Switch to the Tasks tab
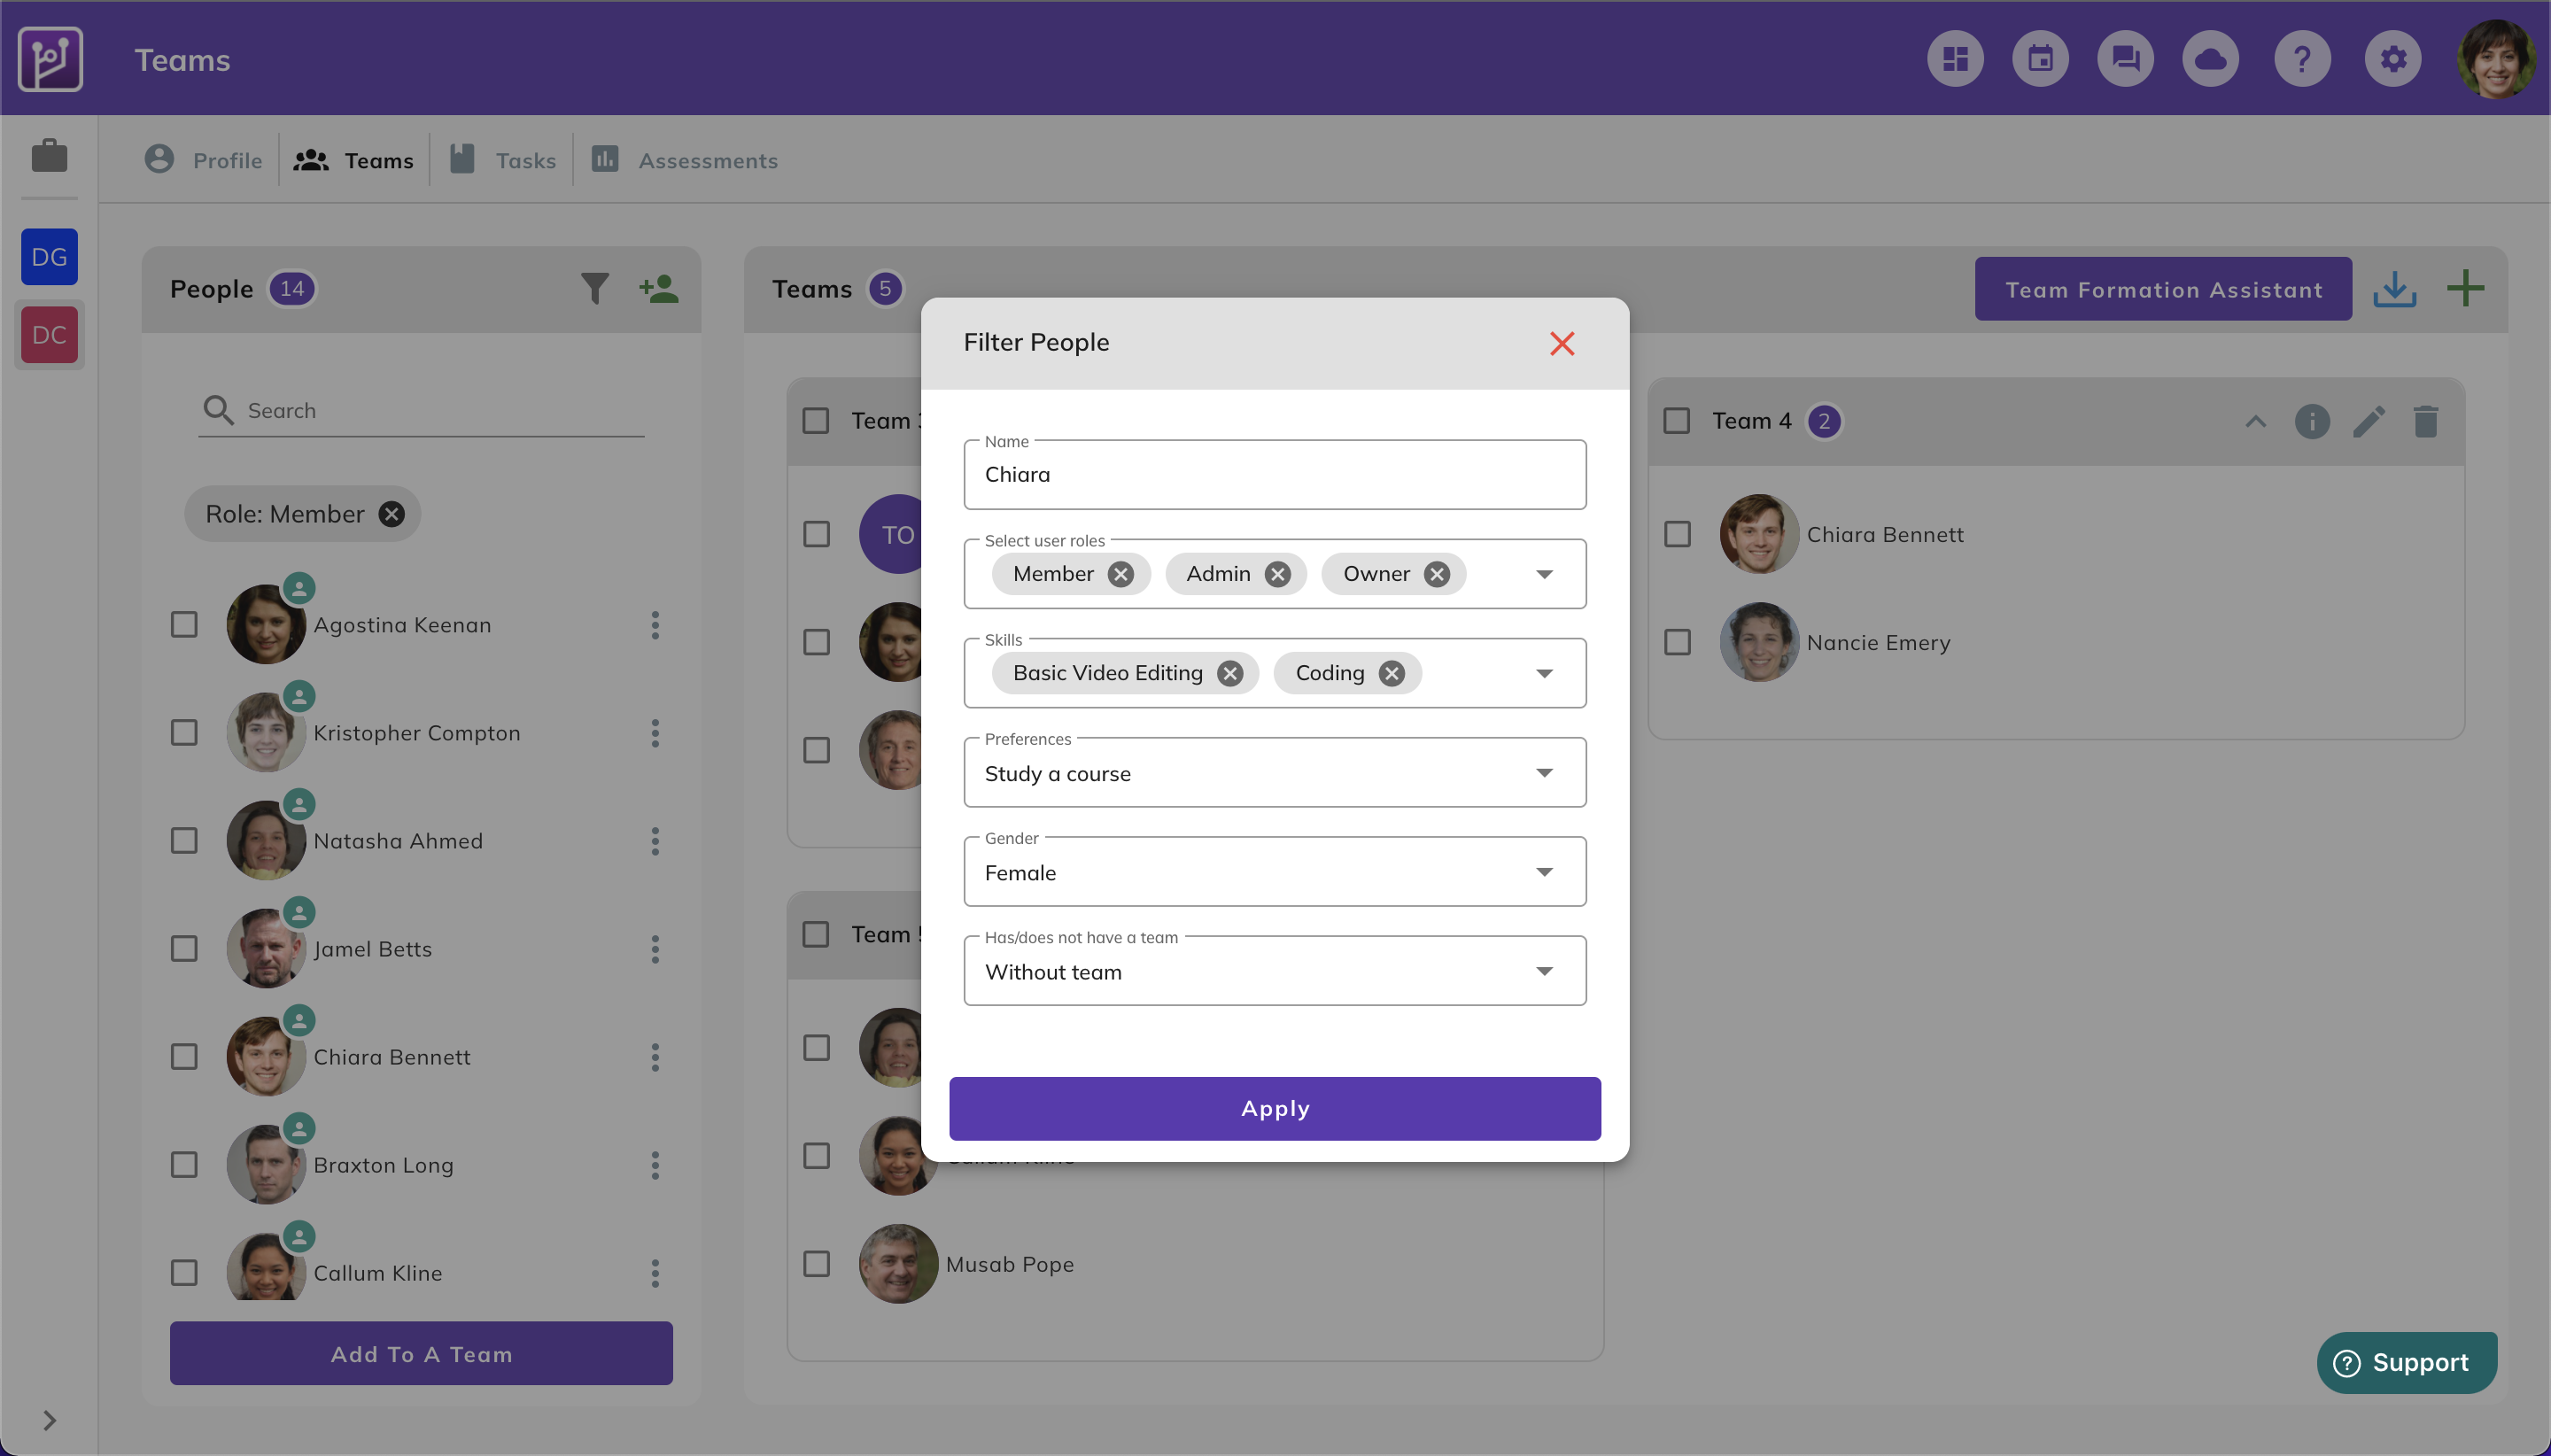Screen dimensions: 2551x1456 (522, 159)
